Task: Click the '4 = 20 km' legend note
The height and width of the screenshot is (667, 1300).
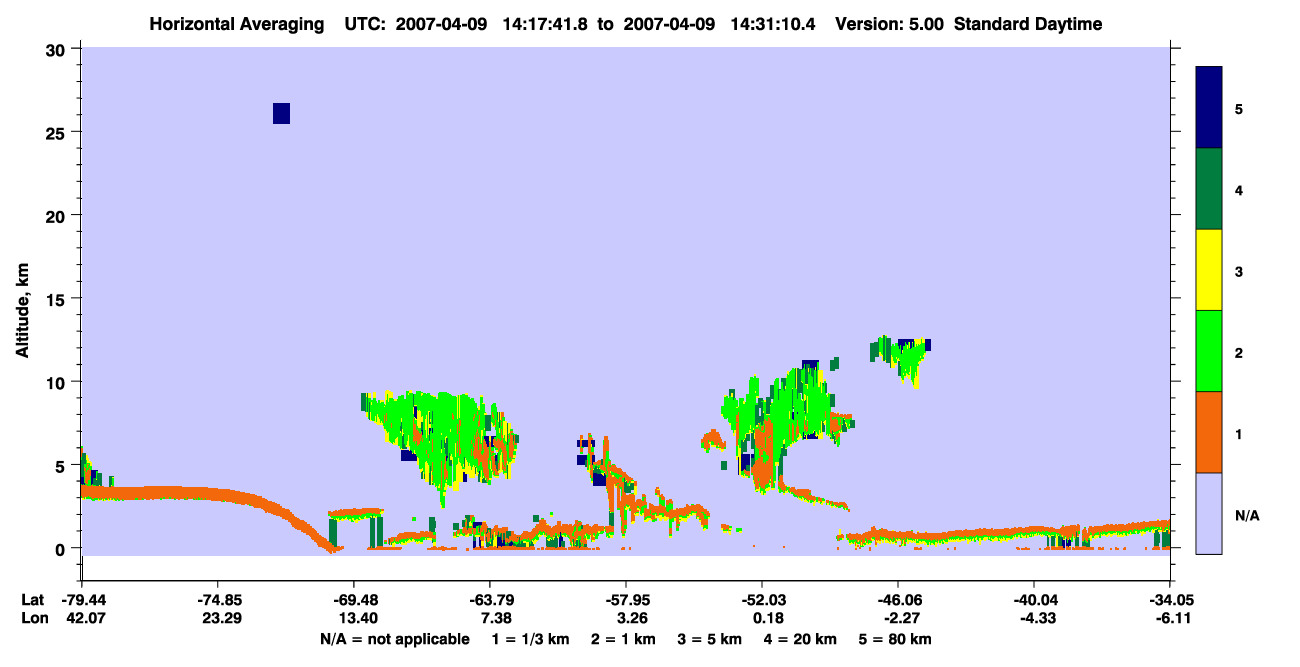Action: 799,639
